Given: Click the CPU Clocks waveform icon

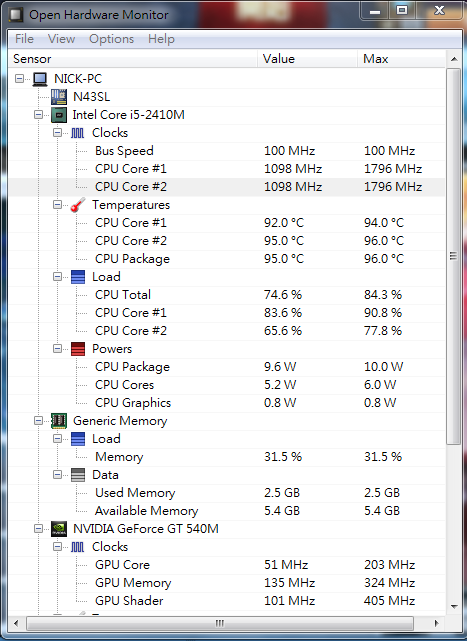Looking at the screenshot, I should pos(78,133).
